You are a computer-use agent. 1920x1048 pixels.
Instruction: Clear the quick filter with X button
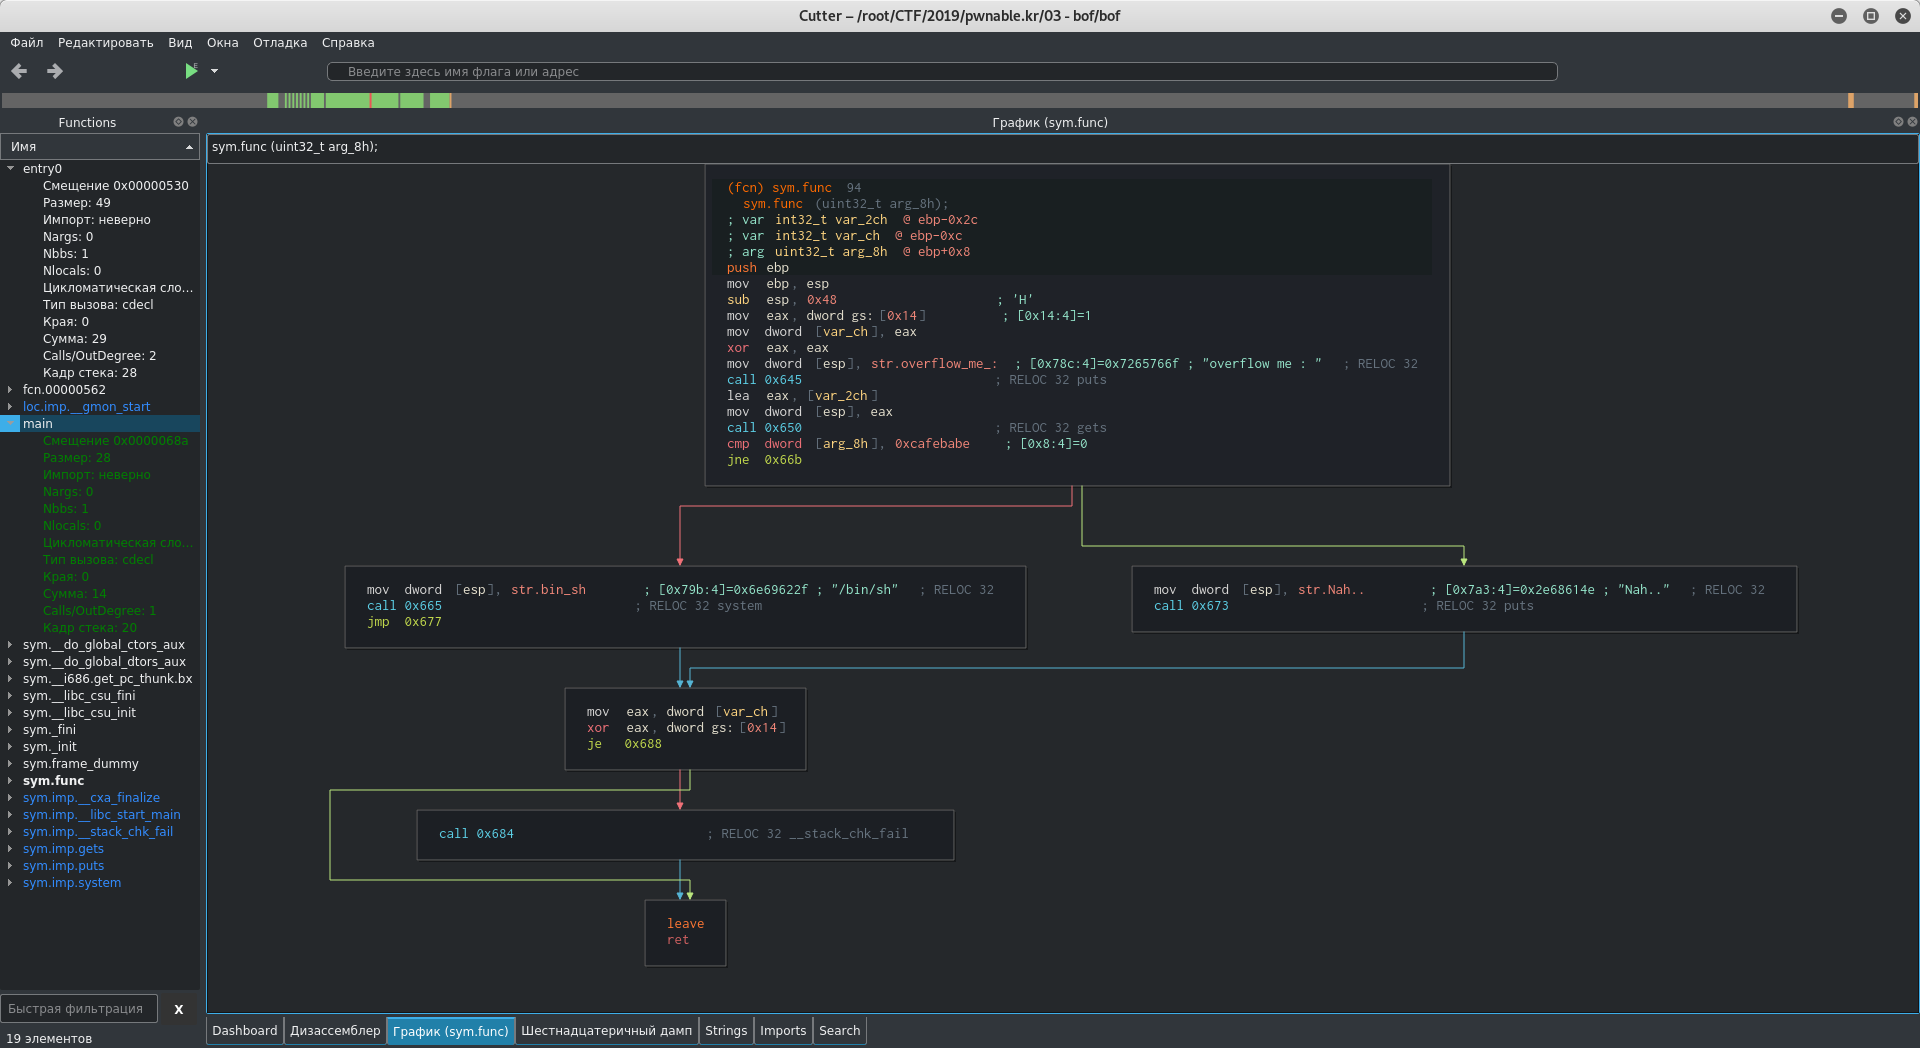[x=179, y=1009]
